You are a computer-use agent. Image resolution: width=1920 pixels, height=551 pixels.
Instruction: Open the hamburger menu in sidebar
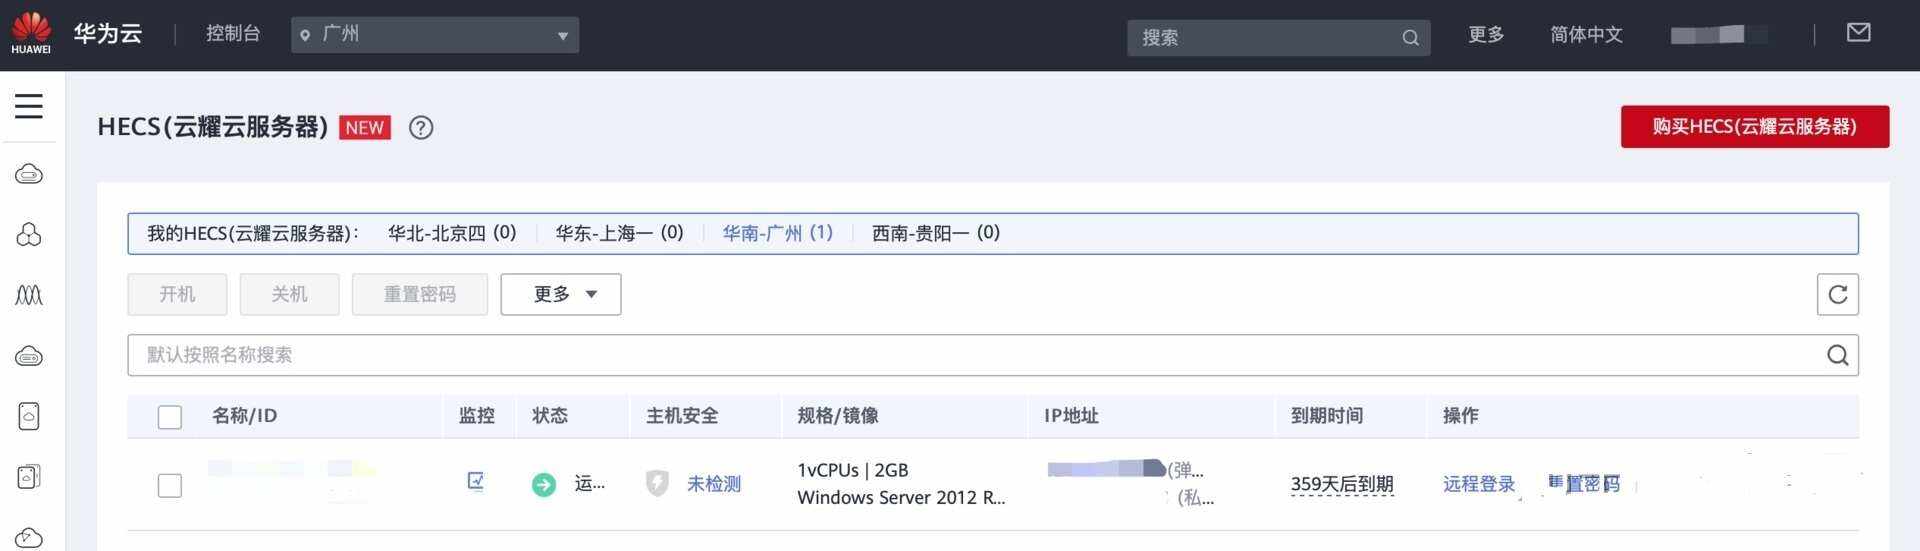click(29, 106)
